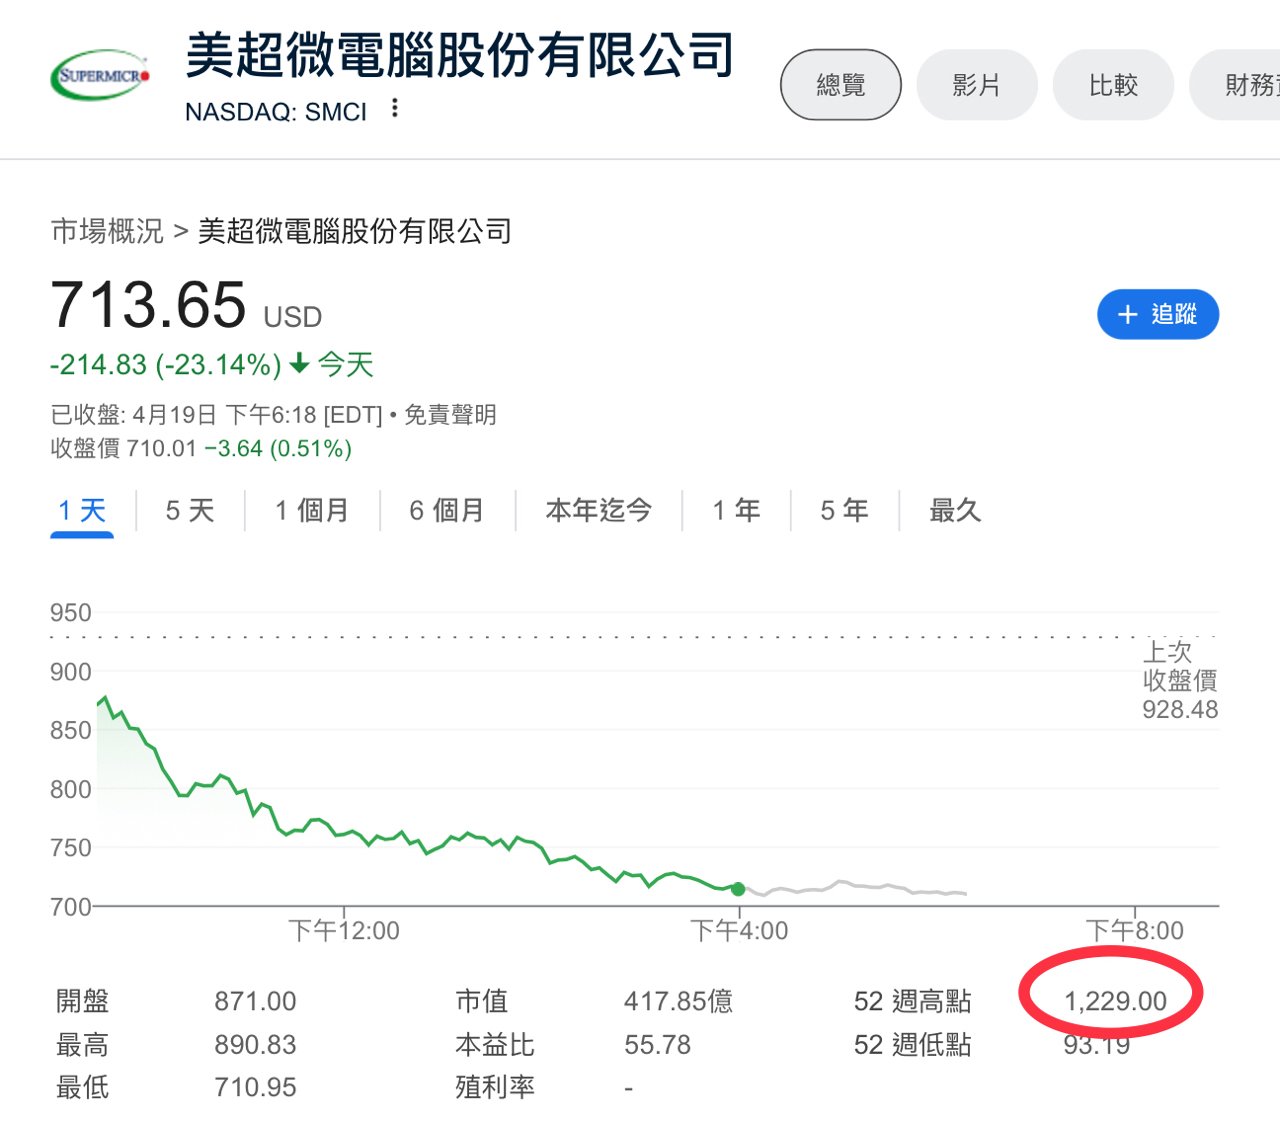Click the 52 週低點 label
1280x1121 pixels.
click(912, 1045)
